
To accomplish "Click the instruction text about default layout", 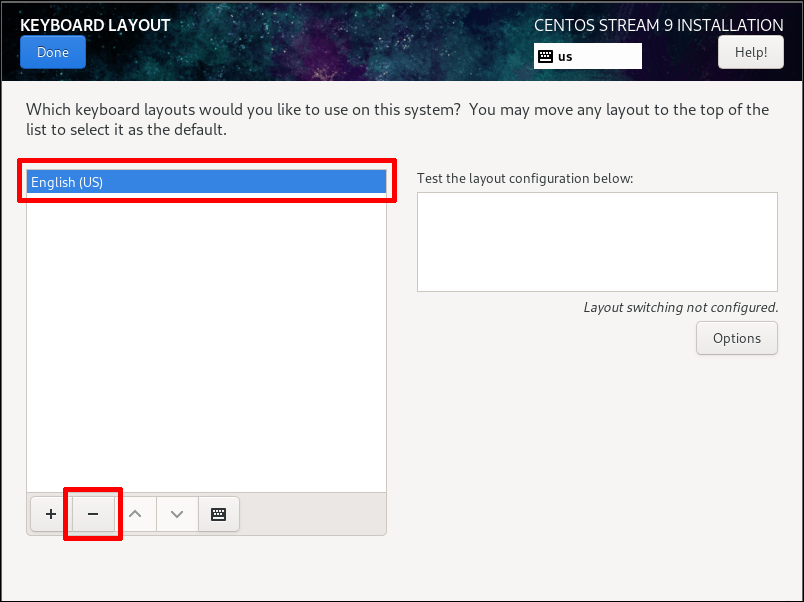I will [397, 119].
